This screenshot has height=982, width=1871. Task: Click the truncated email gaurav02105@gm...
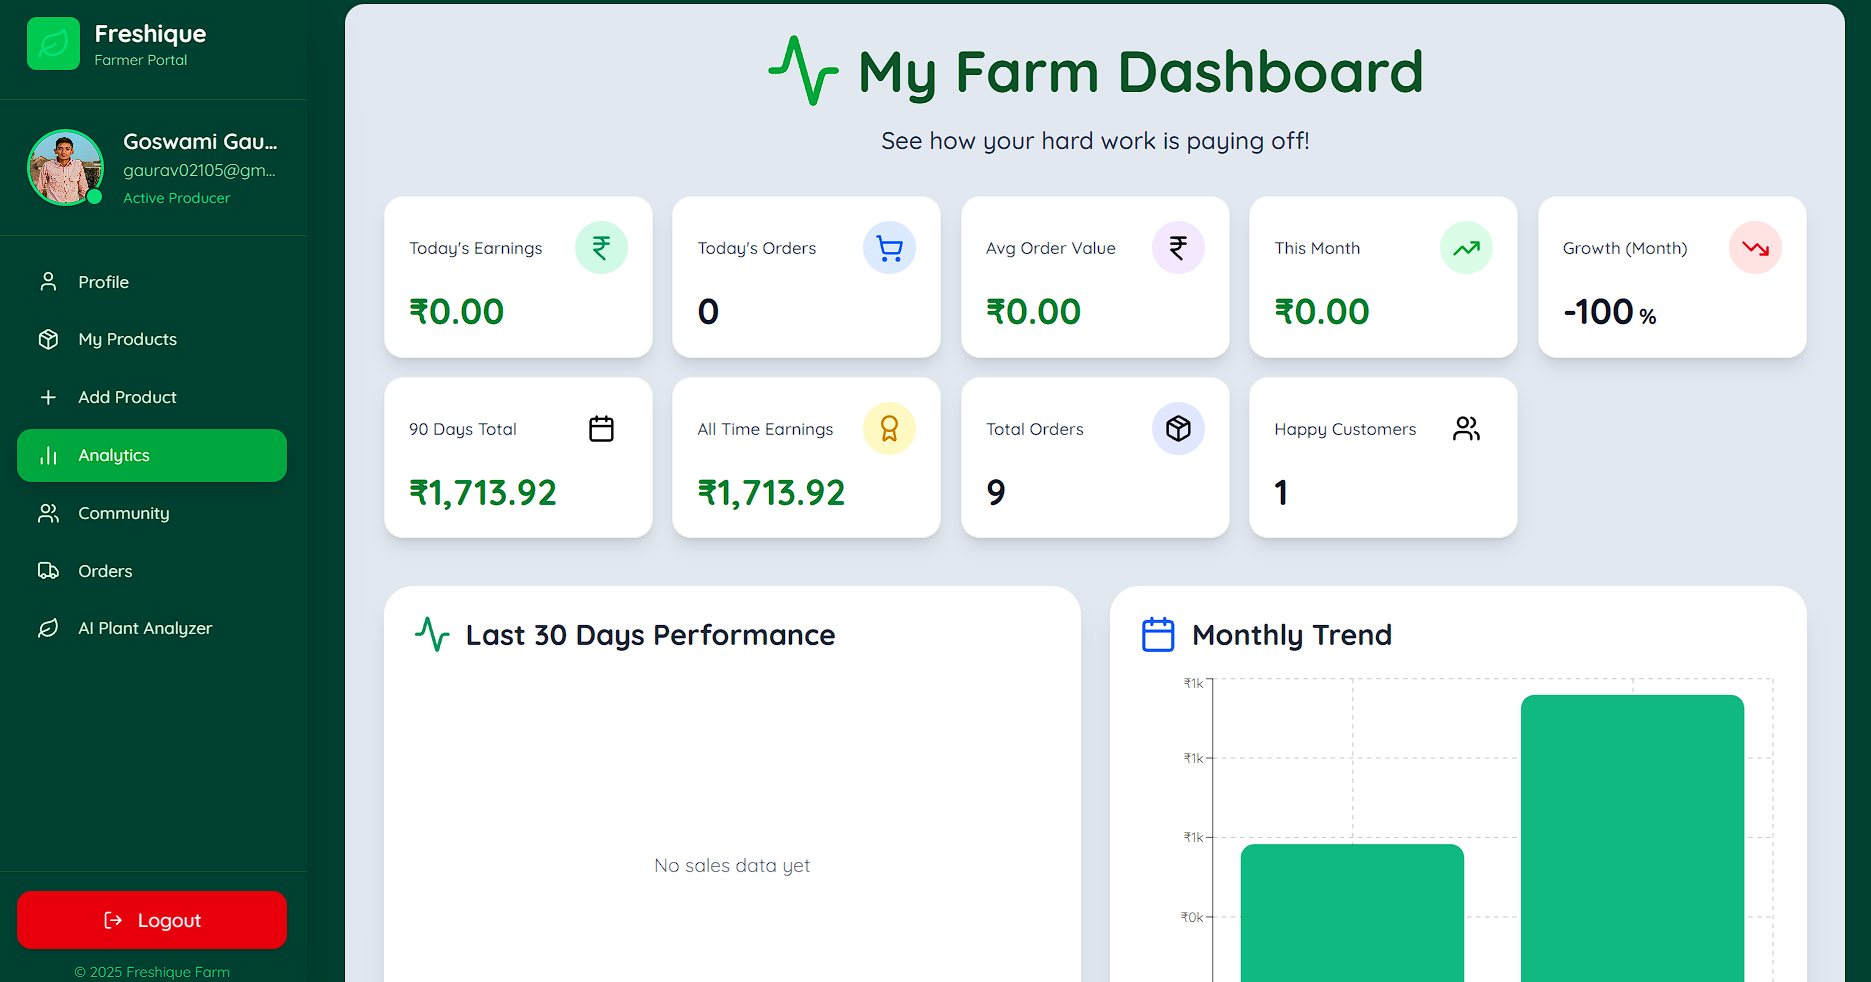[x=199, y=170]
